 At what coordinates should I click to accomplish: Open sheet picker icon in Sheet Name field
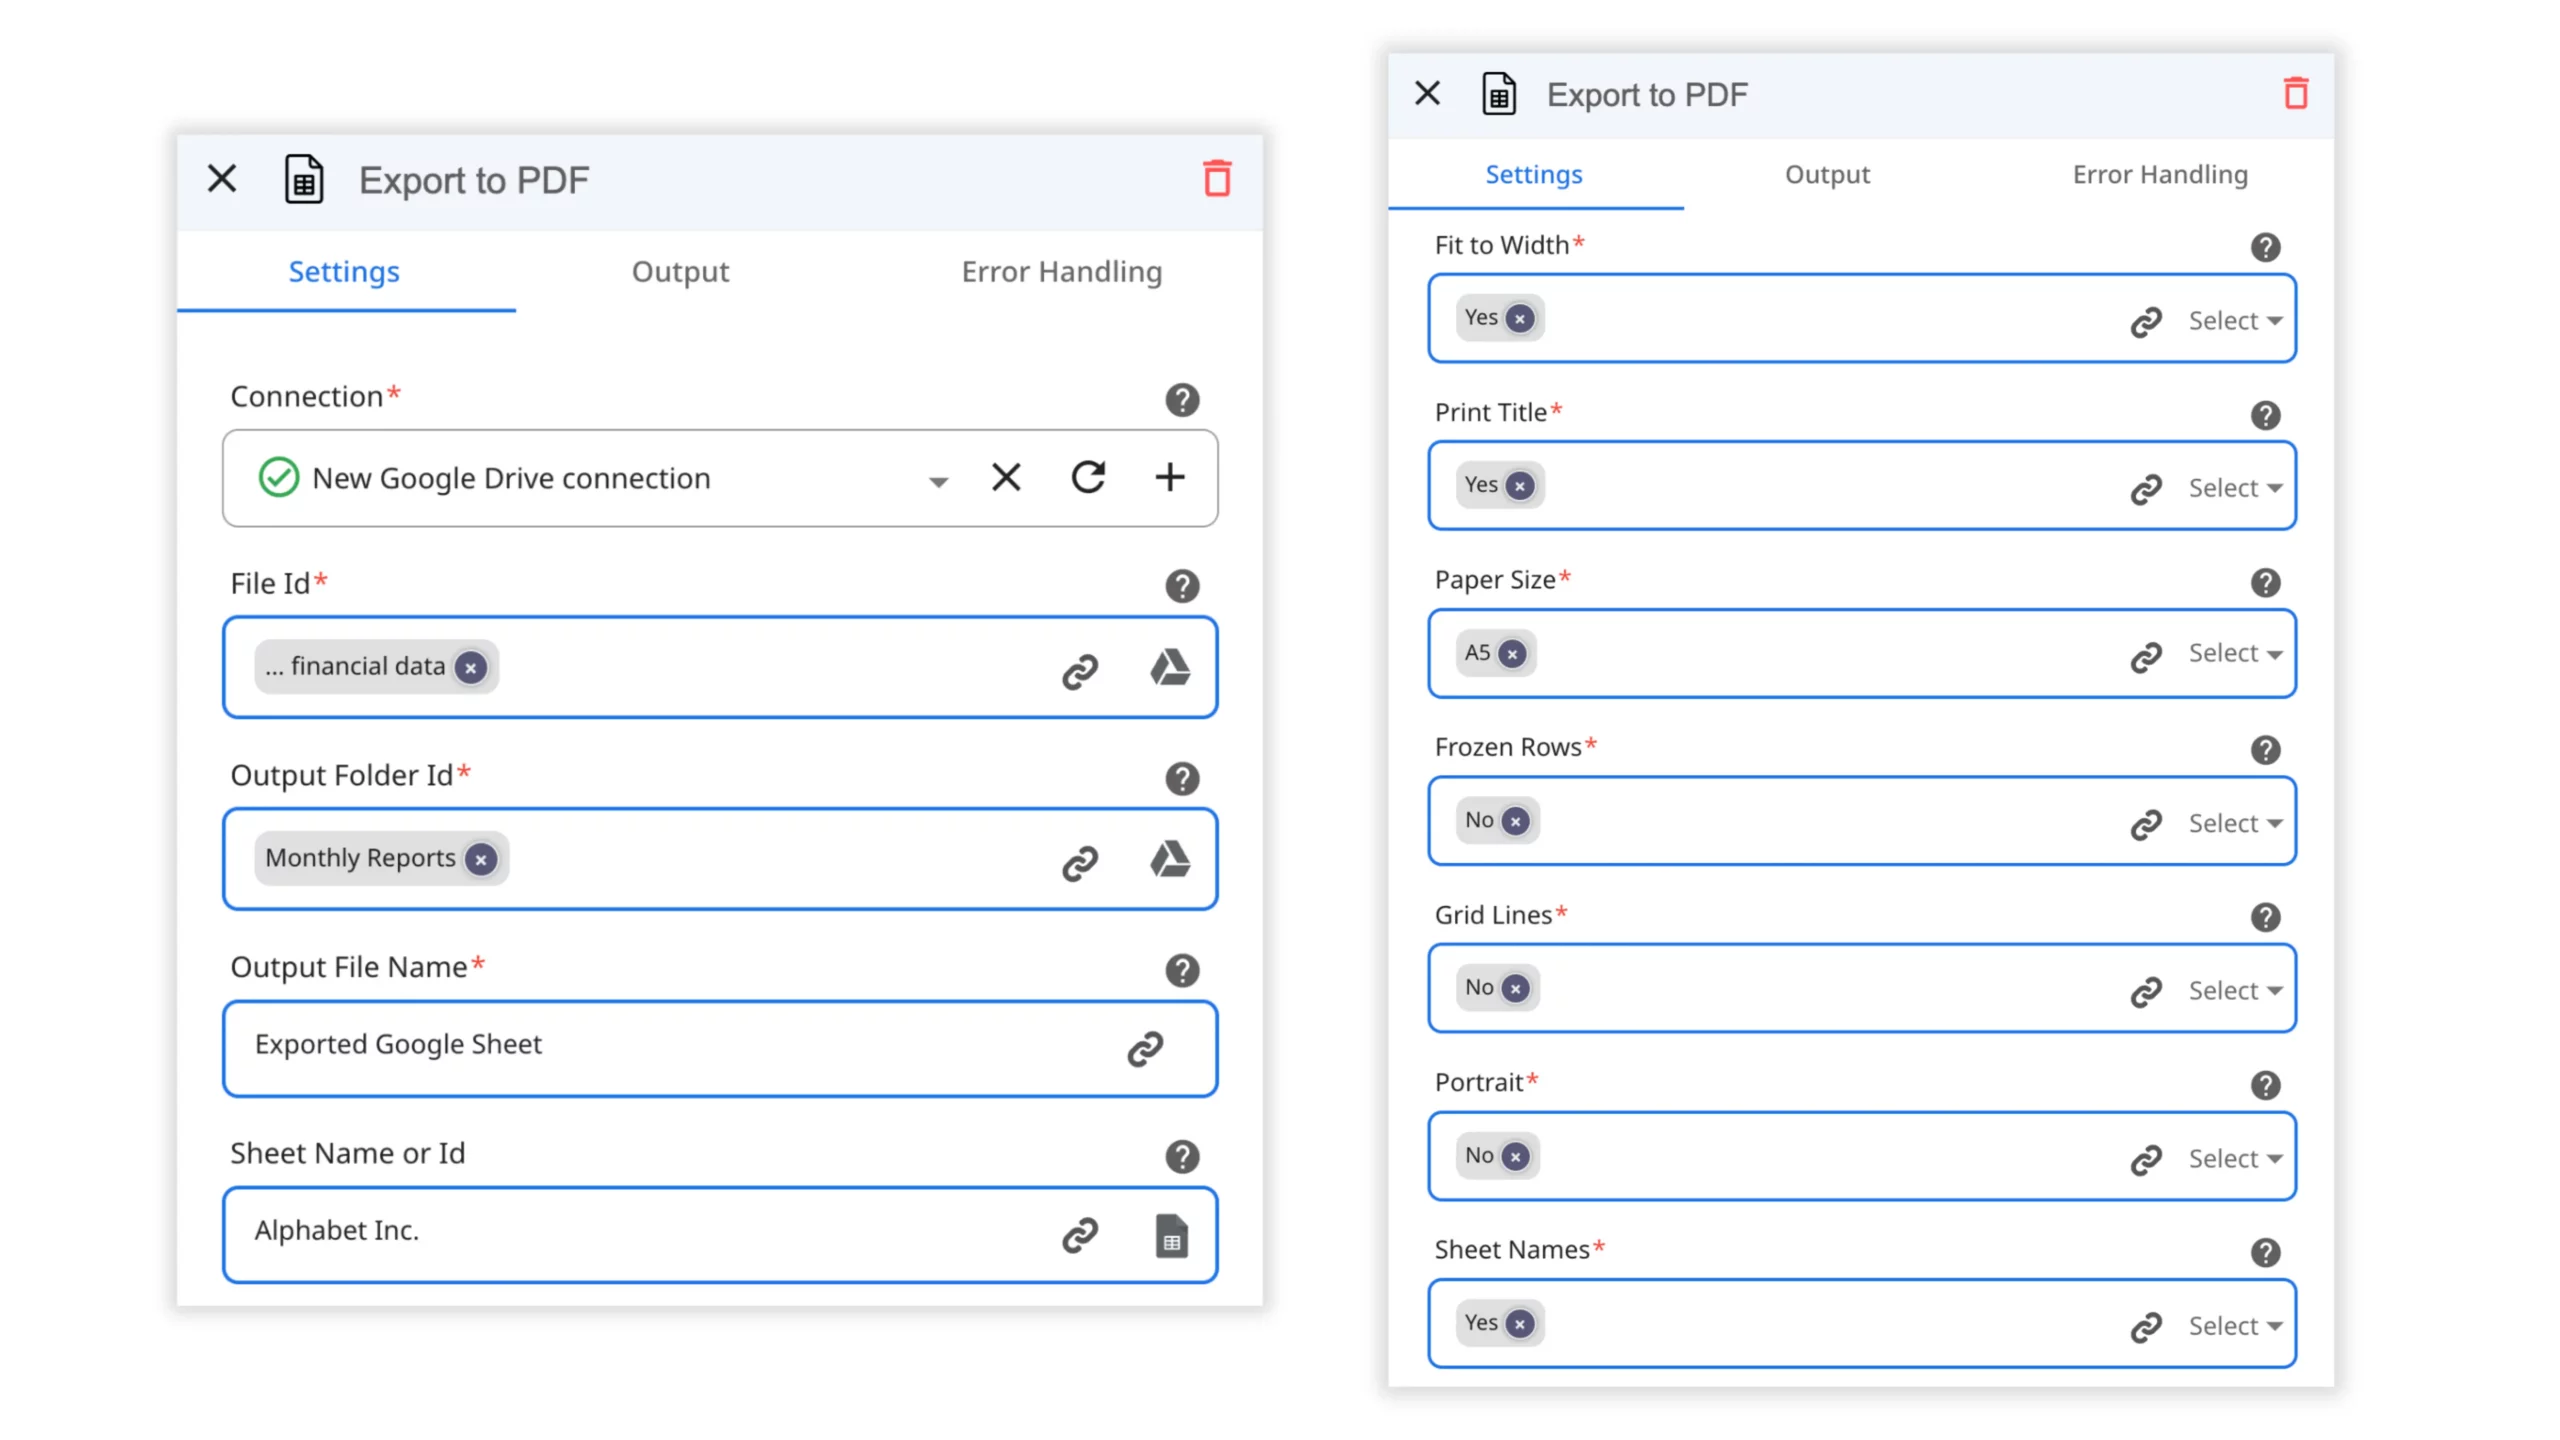(x=1171, y=1235)
